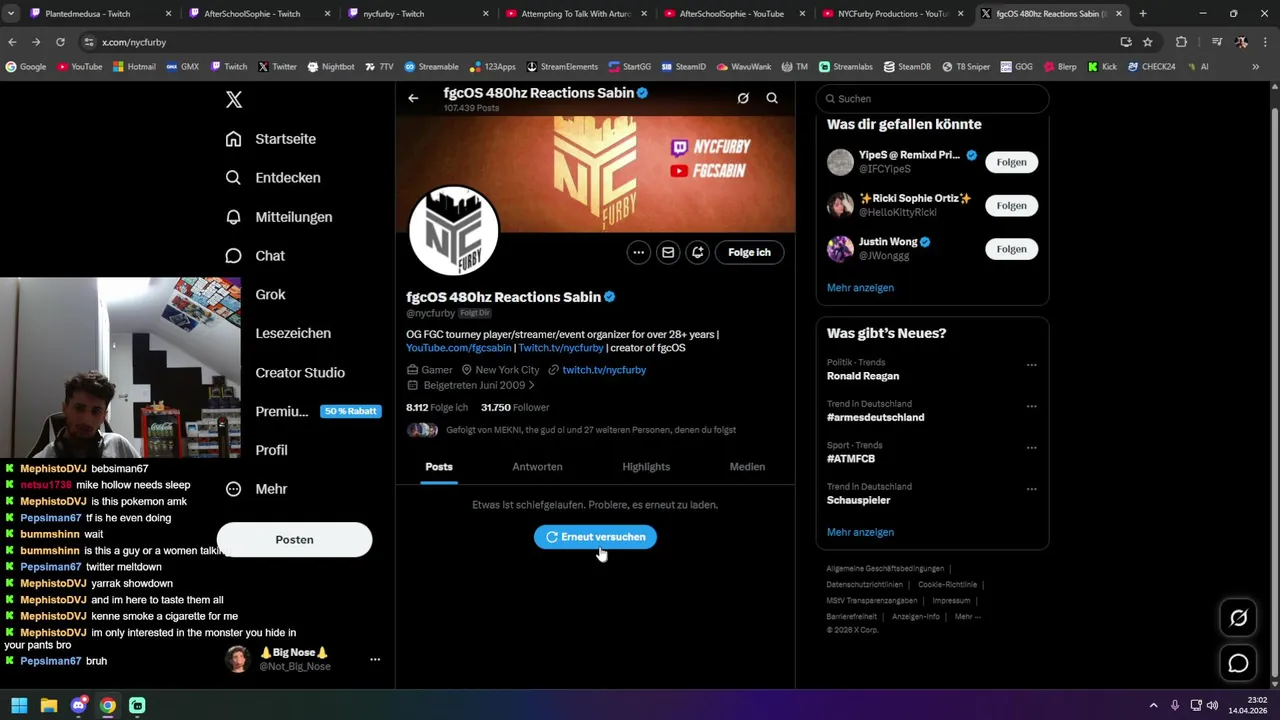Switch to nycfurby - Twitch tab
This screenshot has width=1280, height=720.
[x=414, y=14]
